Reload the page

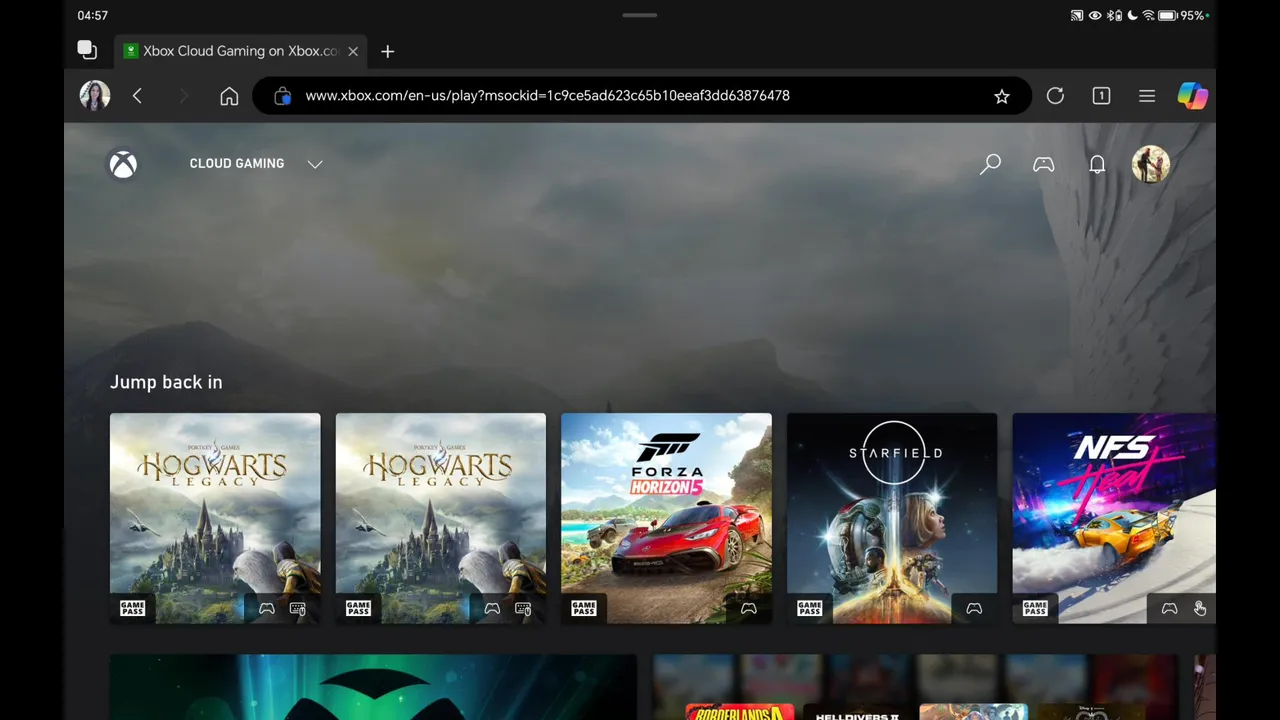[x=1055, y=96]
